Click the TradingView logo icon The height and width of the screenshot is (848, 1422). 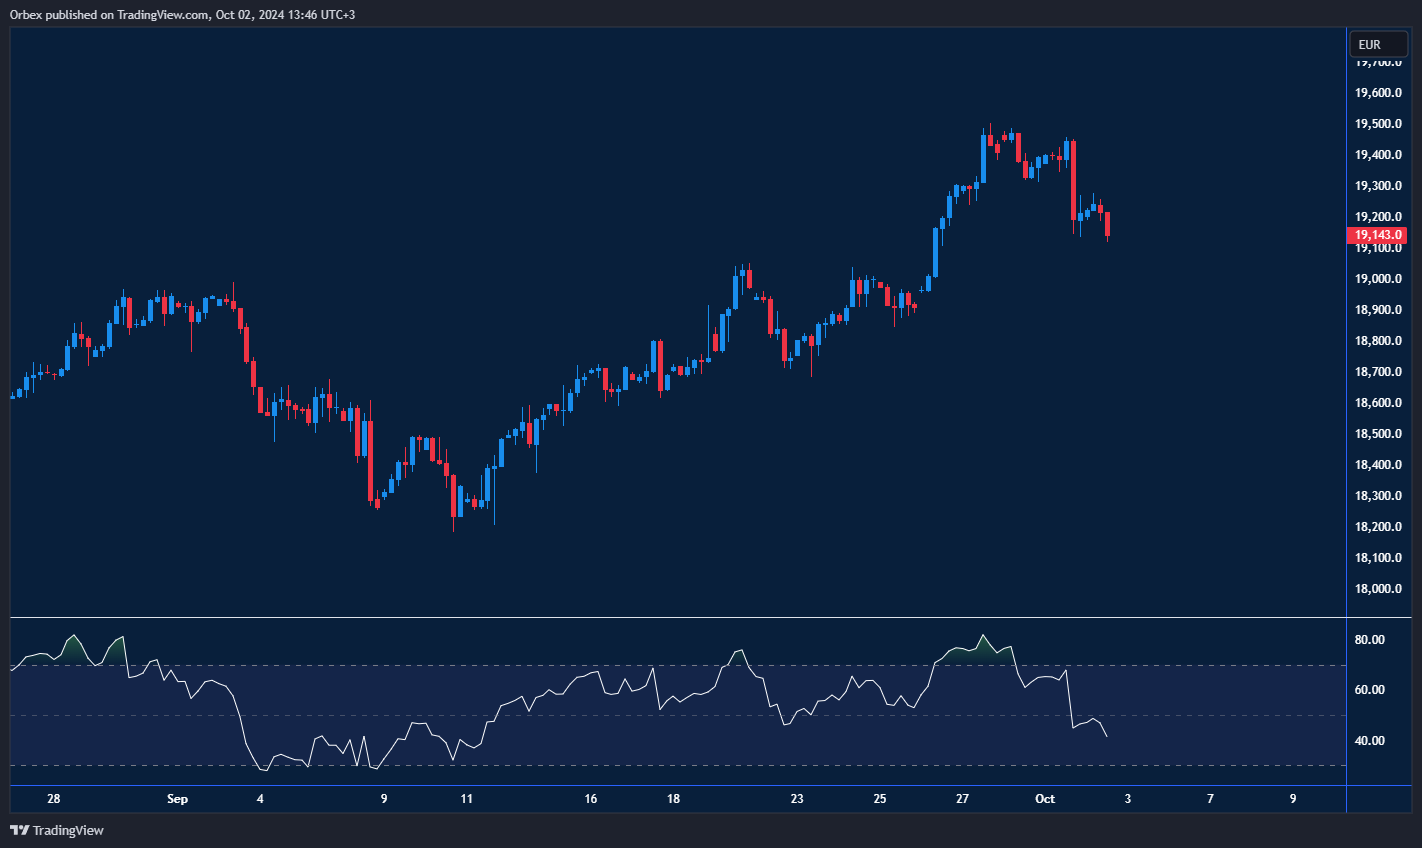click(x=19, y=830)
